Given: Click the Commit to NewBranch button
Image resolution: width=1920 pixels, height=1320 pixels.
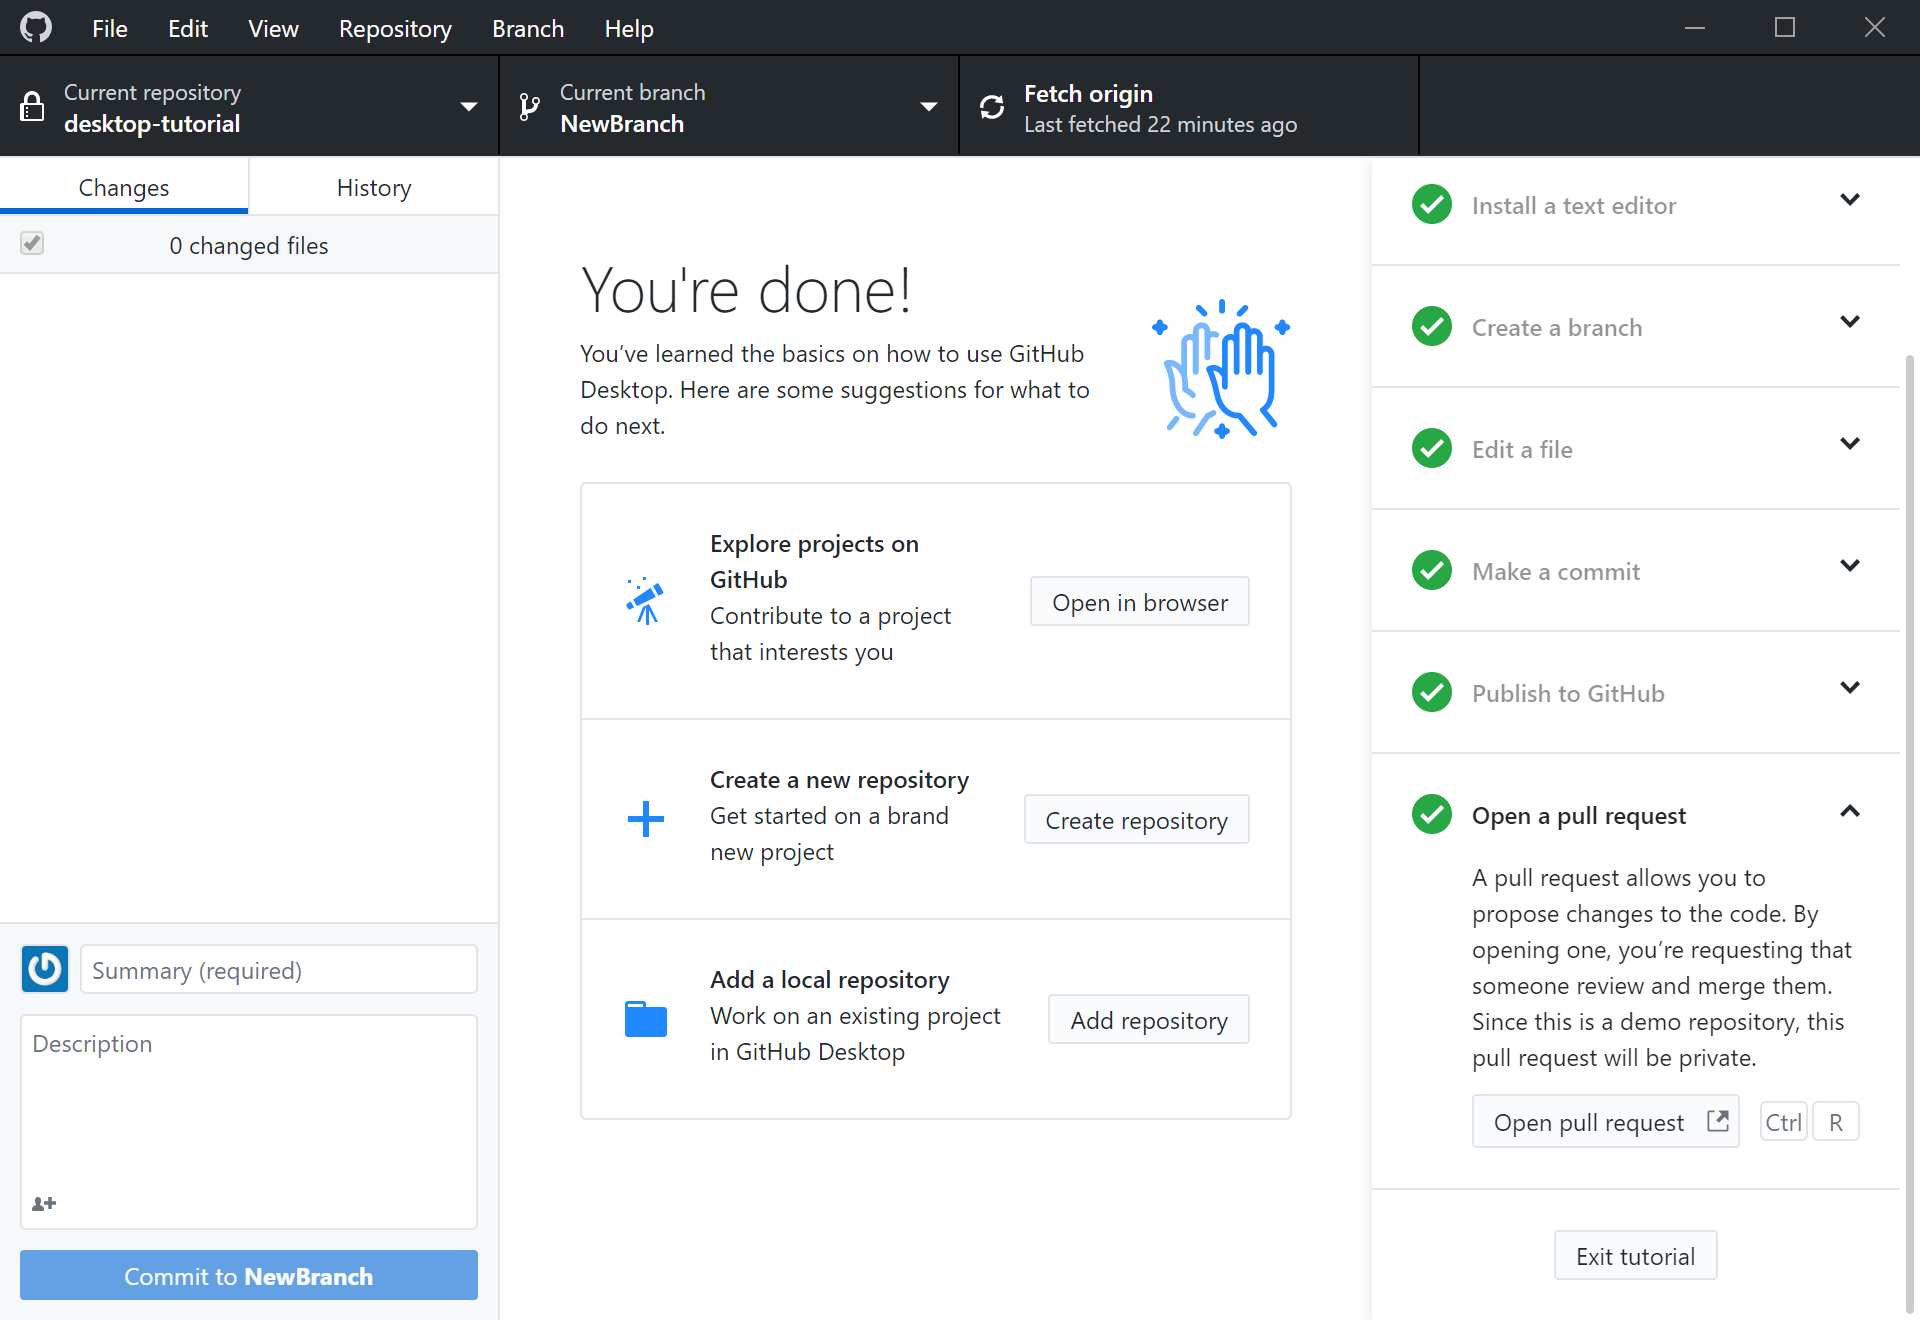Looking at the screenshot, I should pyautogui.click(x=249, y=1275).
